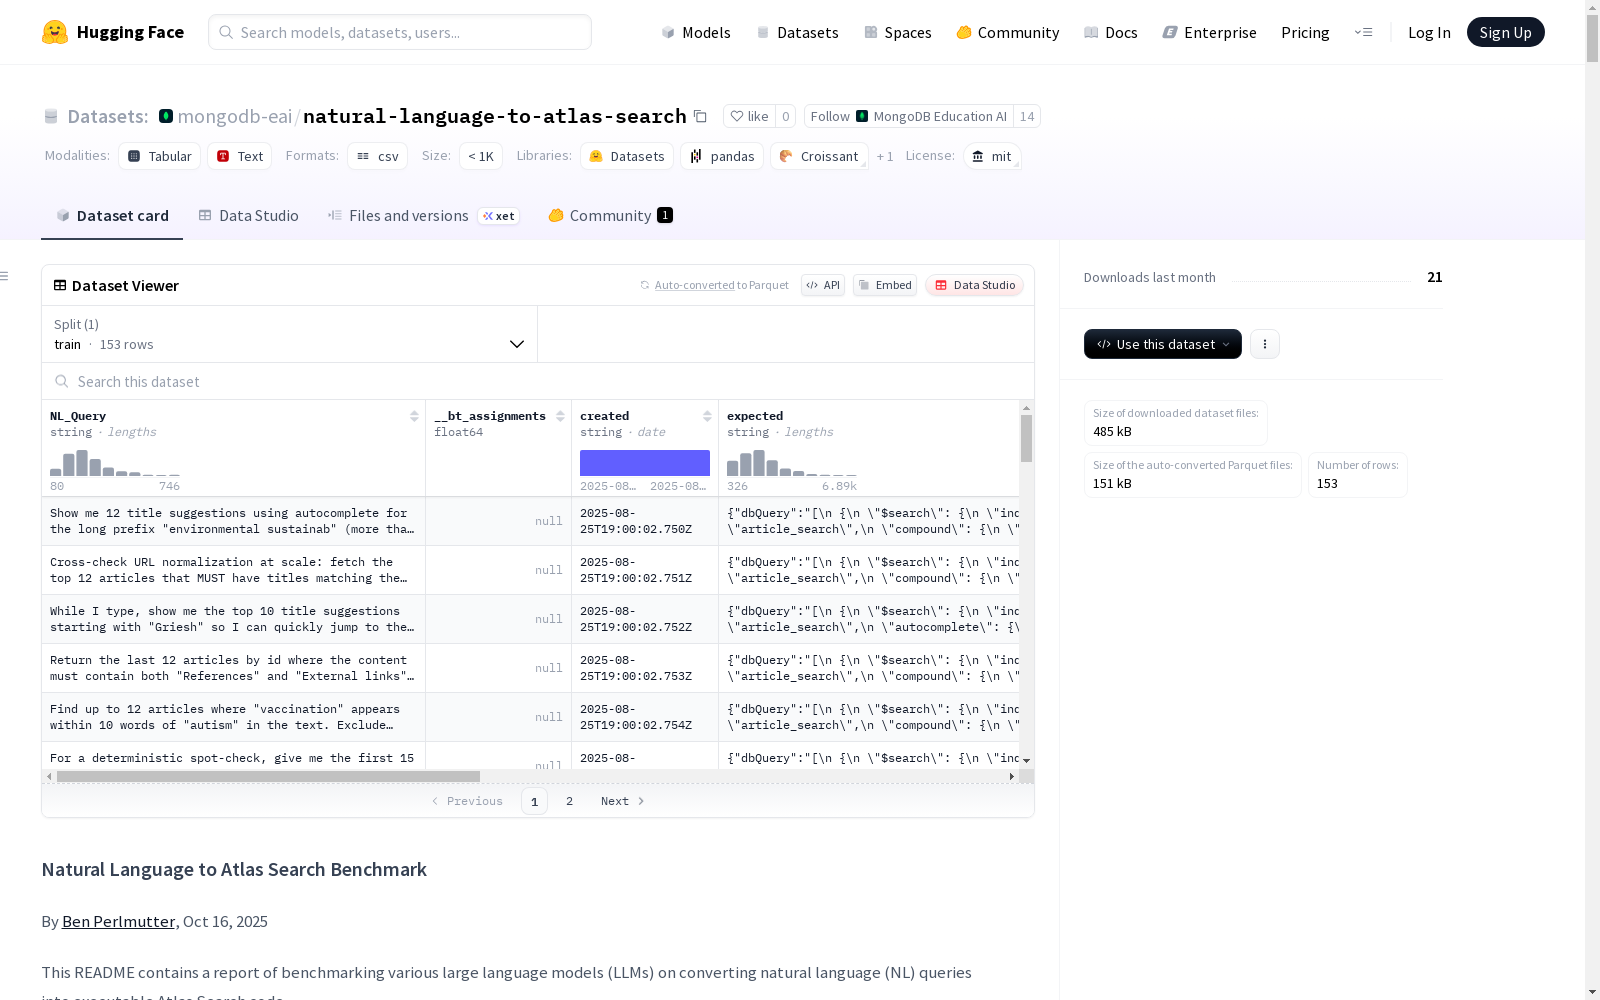Sort the NL_Query column

414,416
